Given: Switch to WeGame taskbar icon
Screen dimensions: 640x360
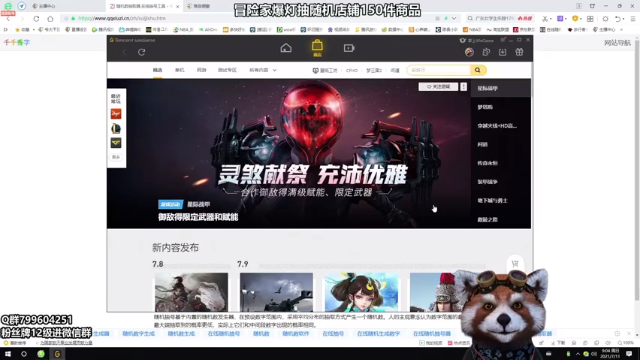Looking at the screenshot, I should pos(57,354).
